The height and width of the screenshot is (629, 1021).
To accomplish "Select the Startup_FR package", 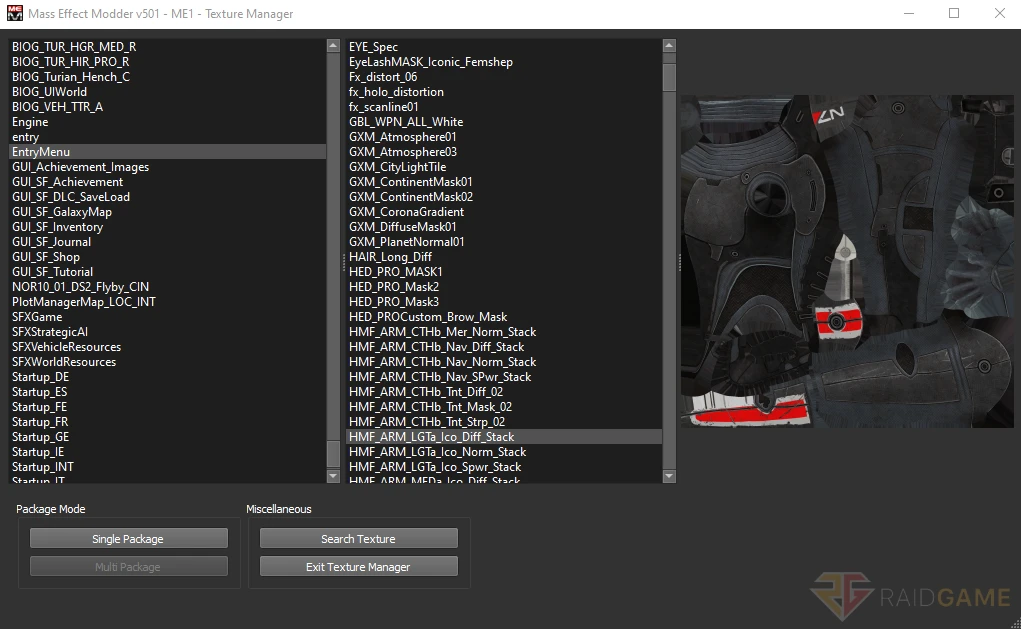I will pos(167,421).
